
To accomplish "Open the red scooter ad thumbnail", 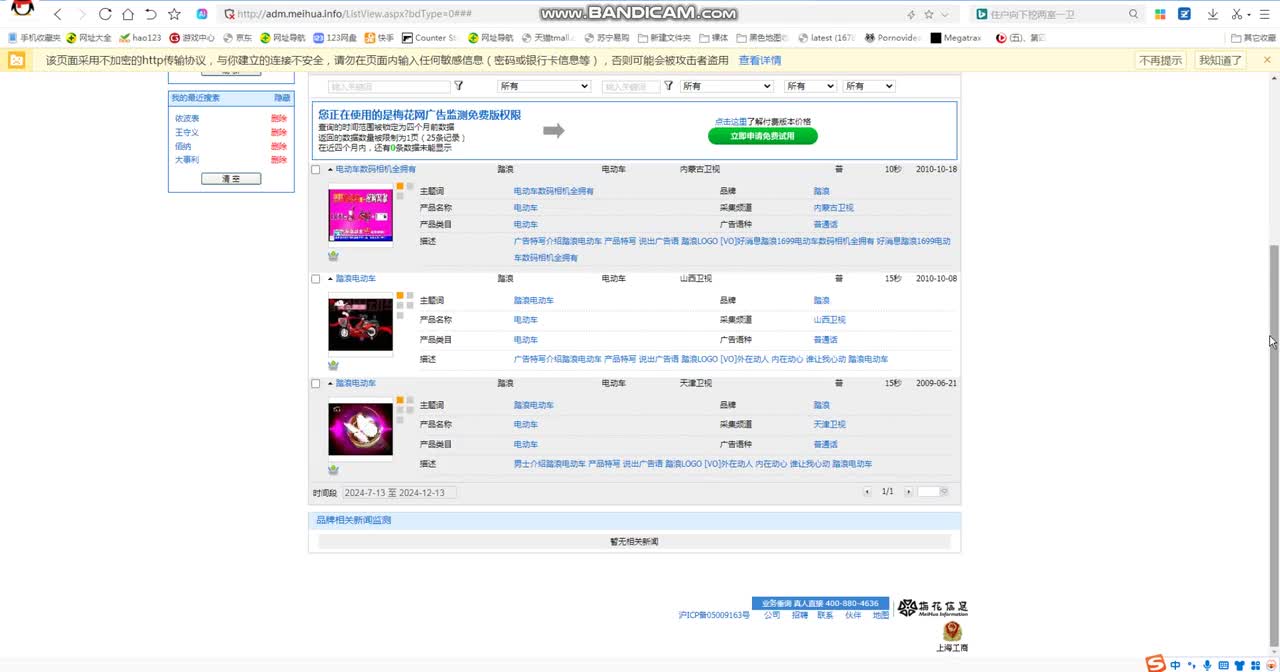I will pos(360,324).
